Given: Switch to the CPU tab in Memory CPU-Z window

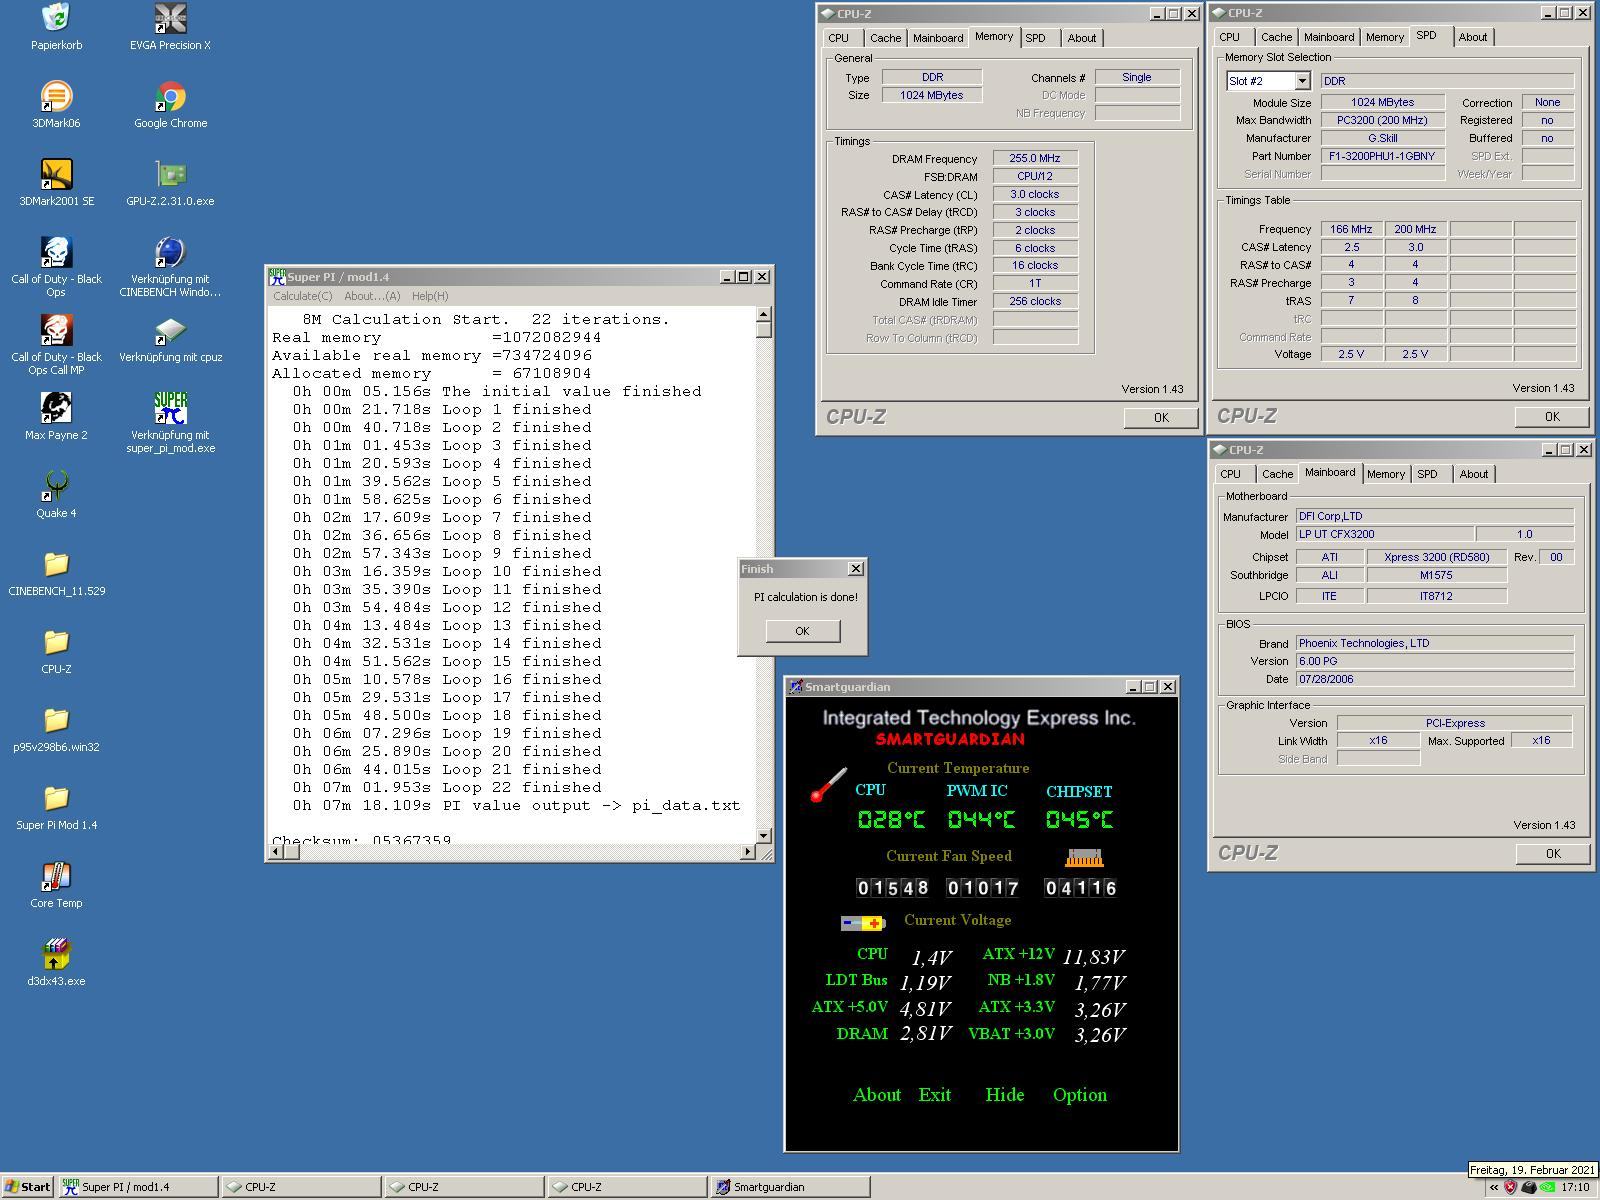Looking at the screenshot, I should point(838,38).
